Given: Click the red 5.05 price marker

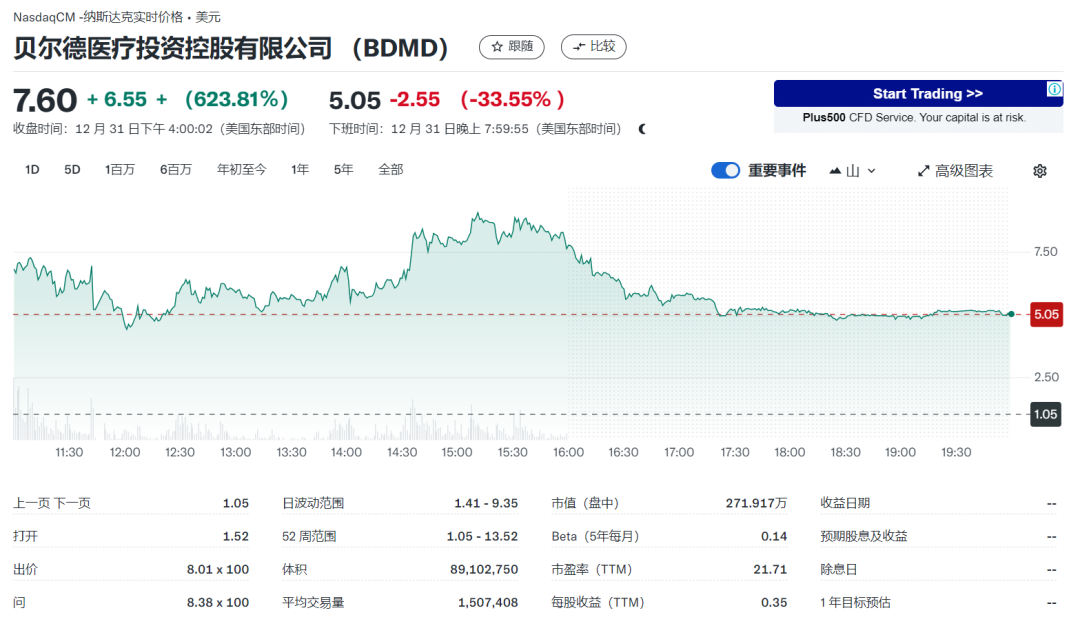Looking at the screenshot, I should [x=1046, y=315].
